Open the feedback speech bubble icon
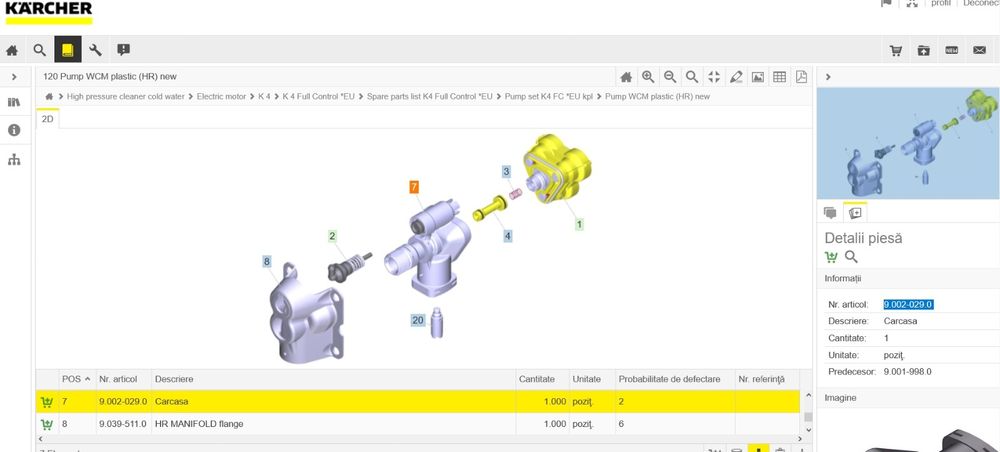 (124, 50)
